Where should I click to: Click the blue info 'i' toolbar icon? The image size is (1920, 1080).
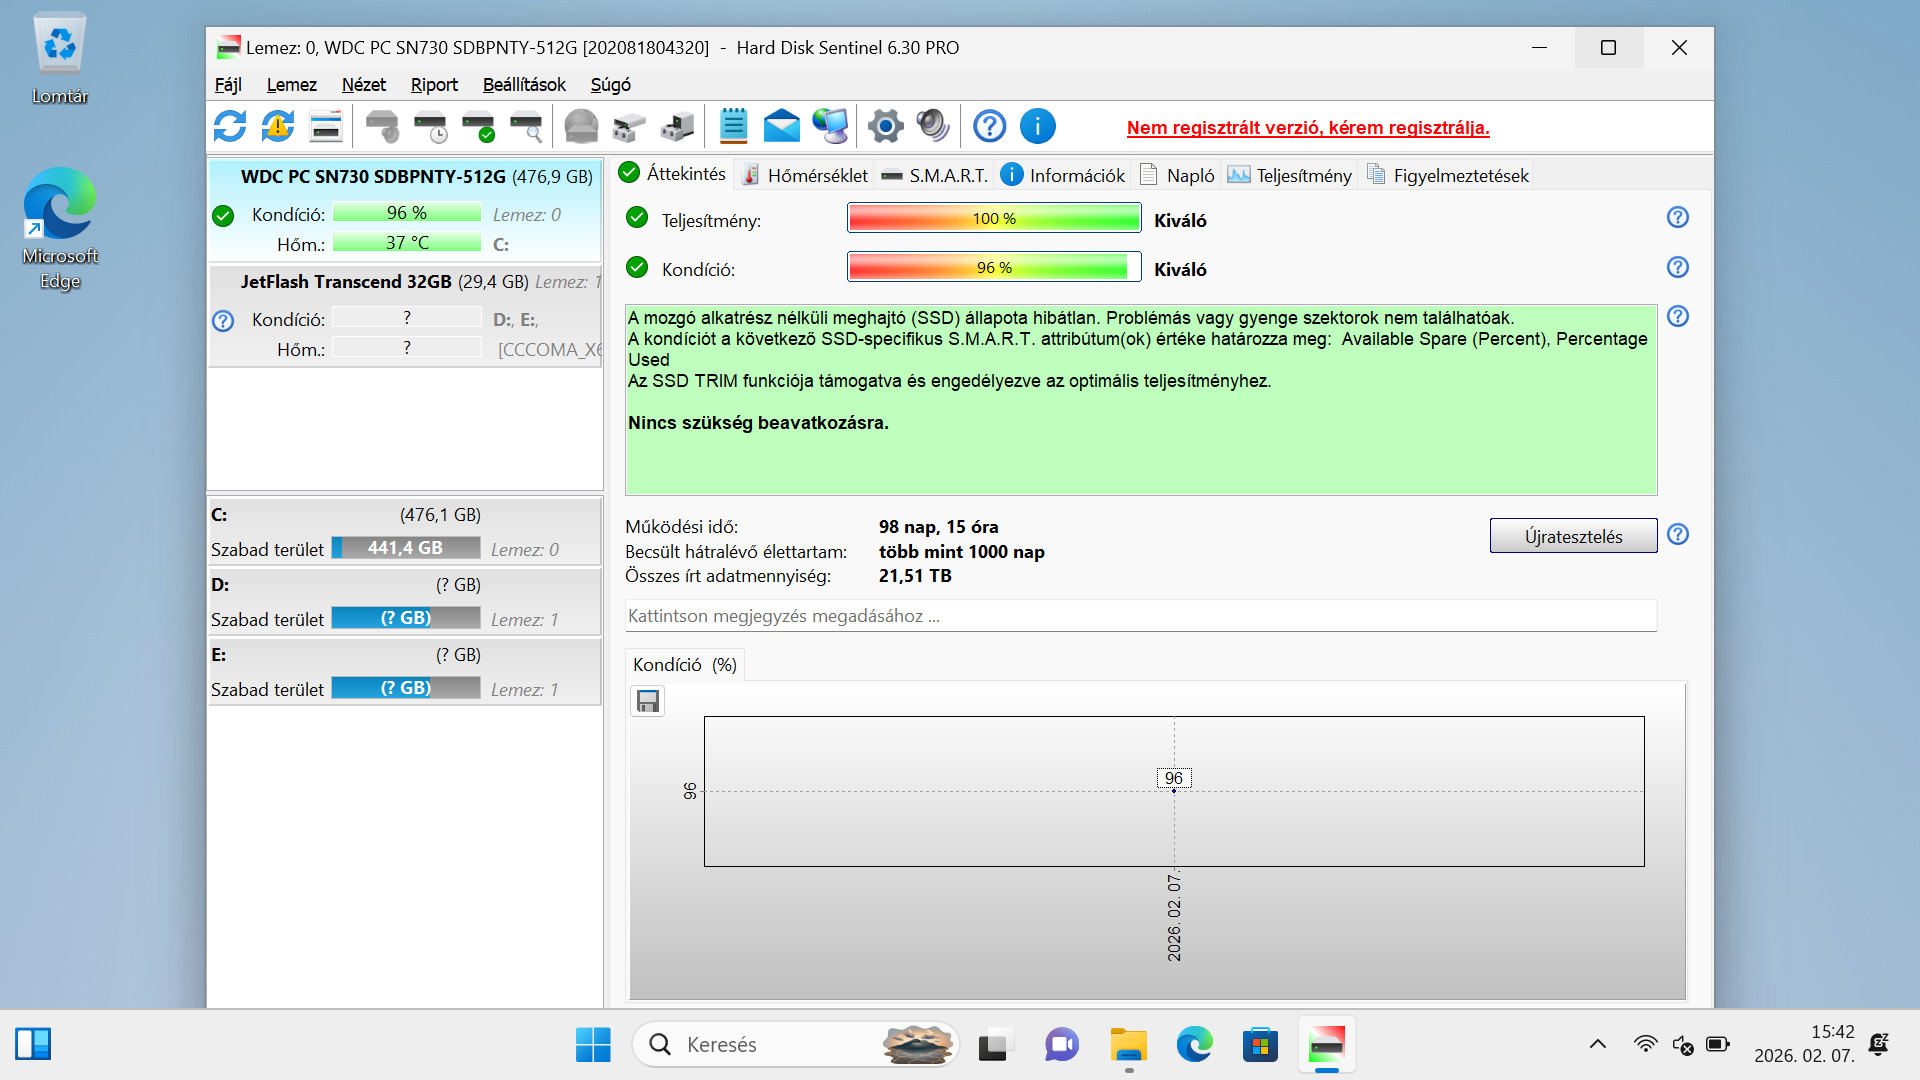pyautogui.click(x=1037, y=126)
